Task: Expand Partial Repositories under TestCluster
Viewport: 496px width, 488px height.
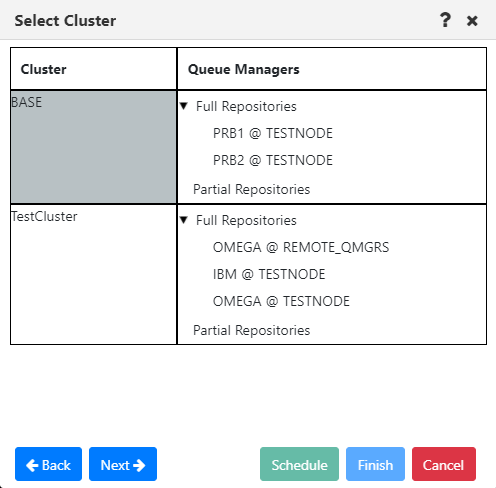Action: point(251,330)
